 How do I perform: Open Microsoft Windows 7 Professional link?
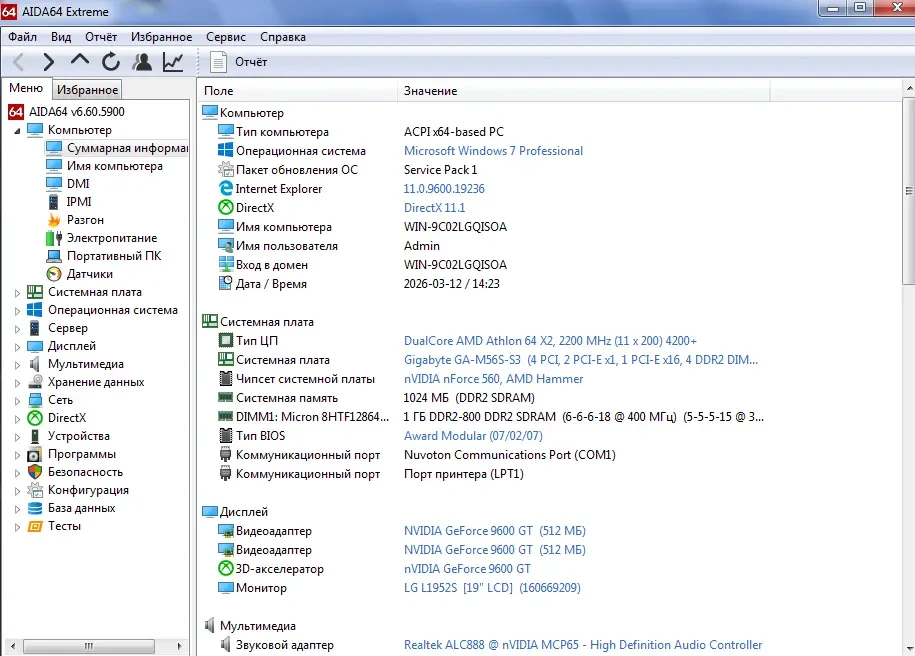pos(493,151)
